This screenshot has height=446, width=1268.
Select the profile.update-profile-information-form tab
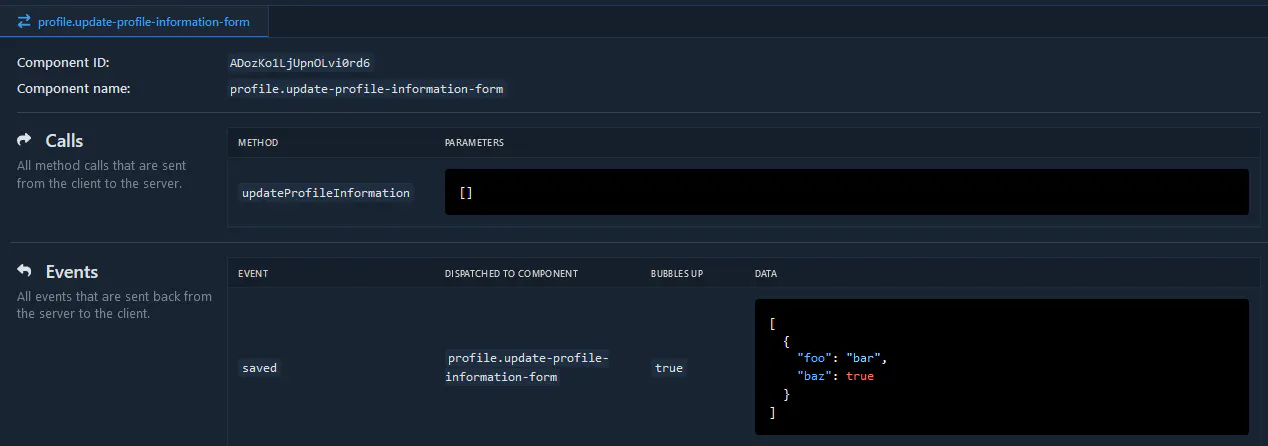pos(134,21)
